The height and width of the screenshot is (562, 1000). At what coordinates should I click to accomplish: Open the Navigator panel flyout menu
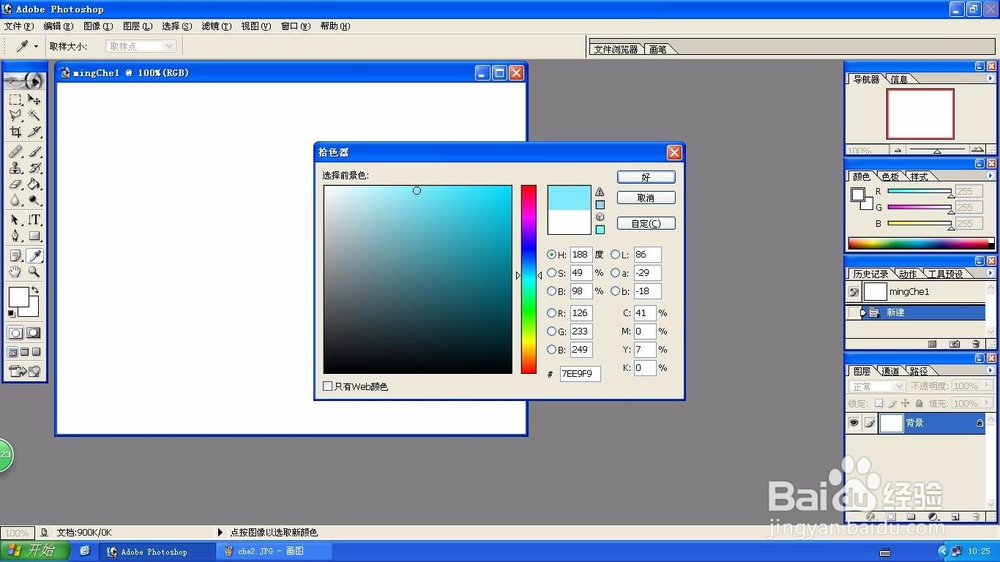tap(990, 78)
